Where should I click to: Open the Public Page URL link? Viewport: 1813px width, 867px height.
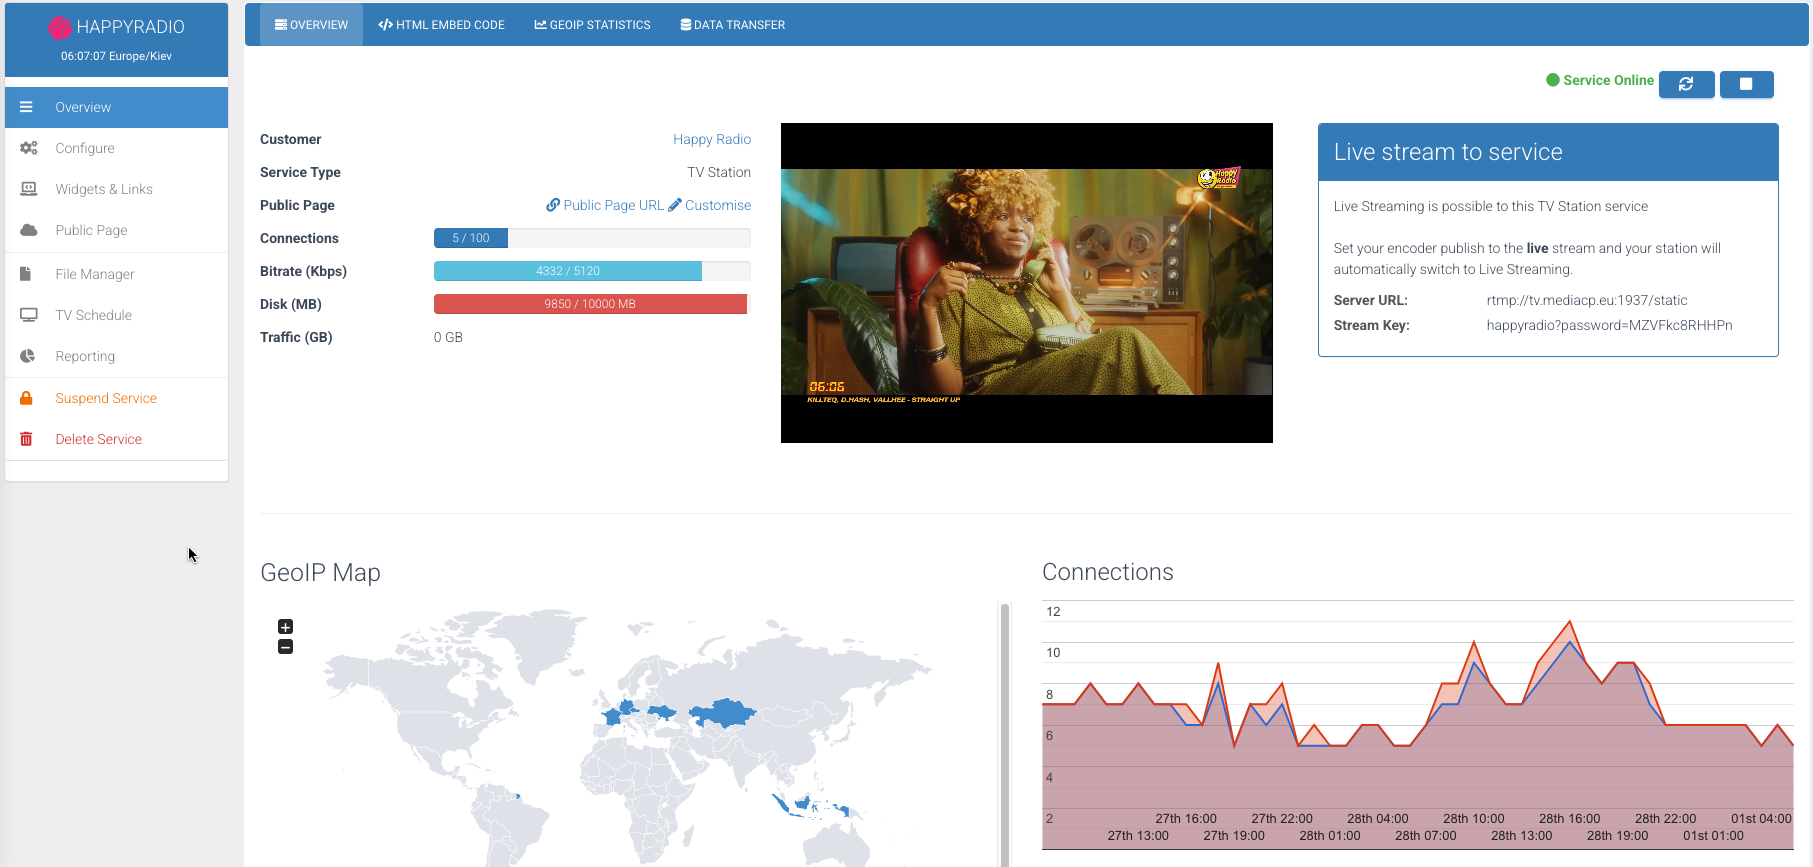tap(604, 205)
